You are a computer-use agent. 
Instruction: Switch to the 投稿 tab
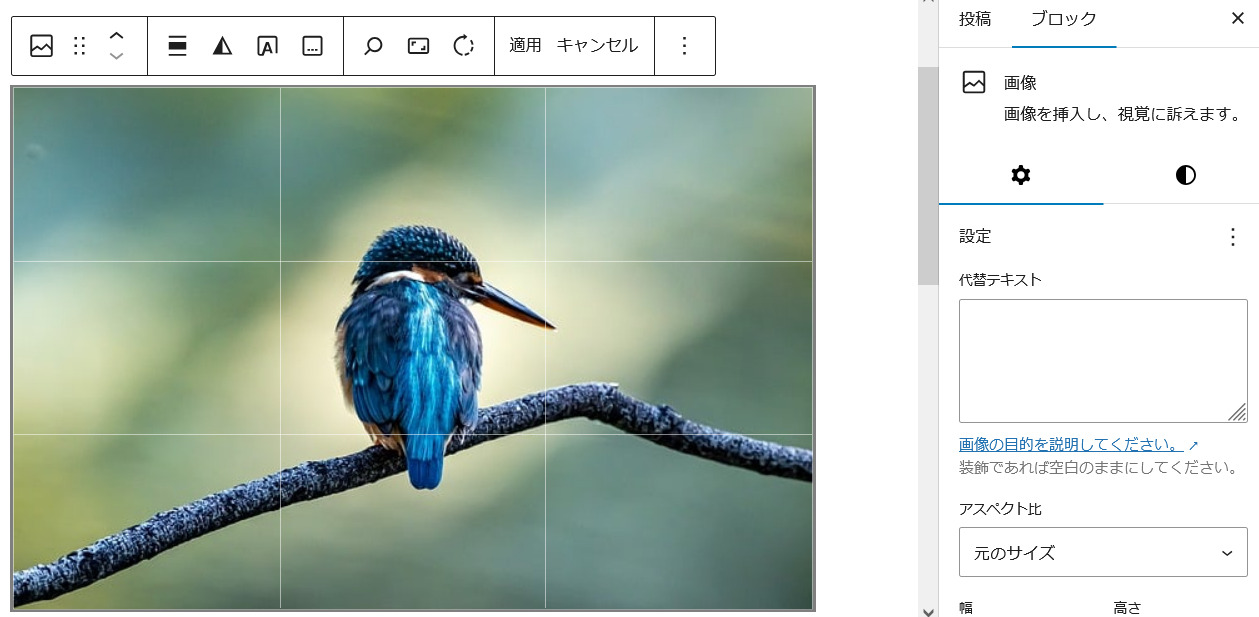pos(975,19)
